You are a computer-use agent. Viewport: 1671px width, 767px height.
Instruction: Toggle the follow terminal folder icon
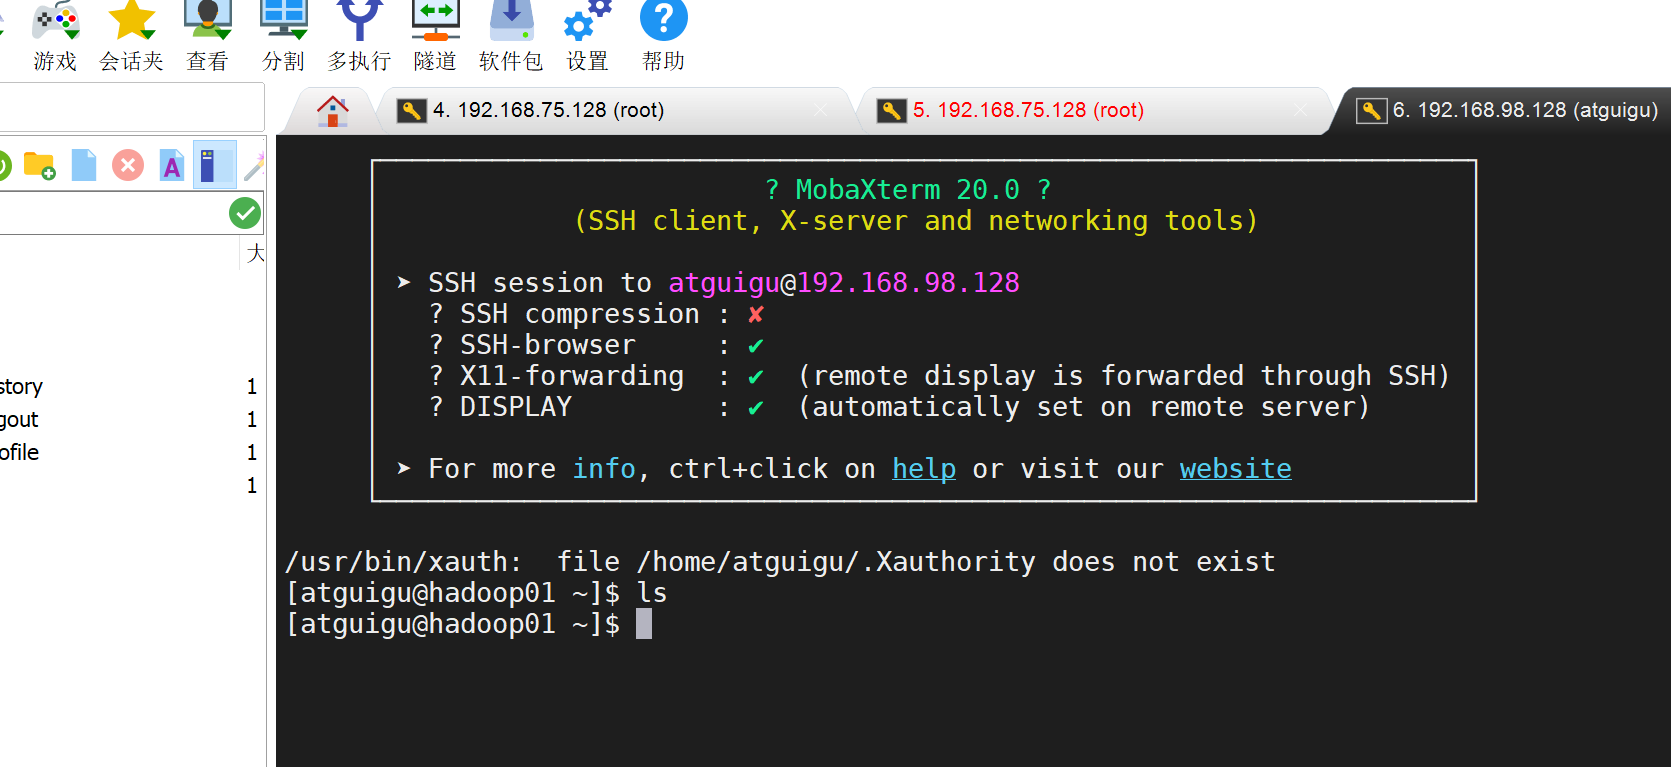tap(214, 165)
